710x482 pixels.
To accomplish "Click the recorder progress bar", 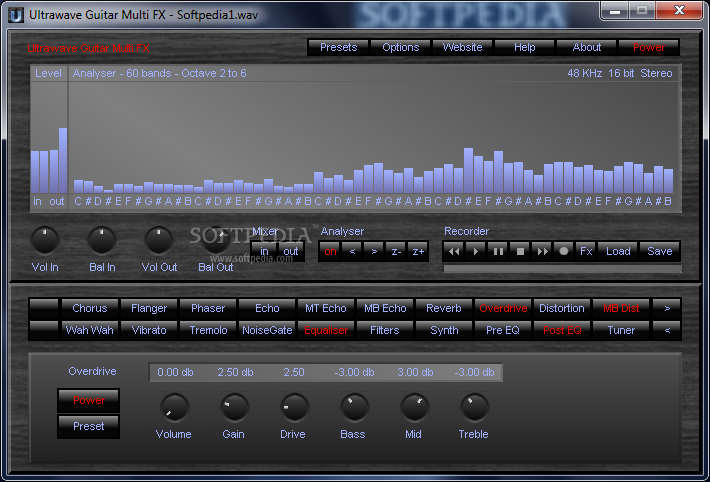I will click(560, 268).
